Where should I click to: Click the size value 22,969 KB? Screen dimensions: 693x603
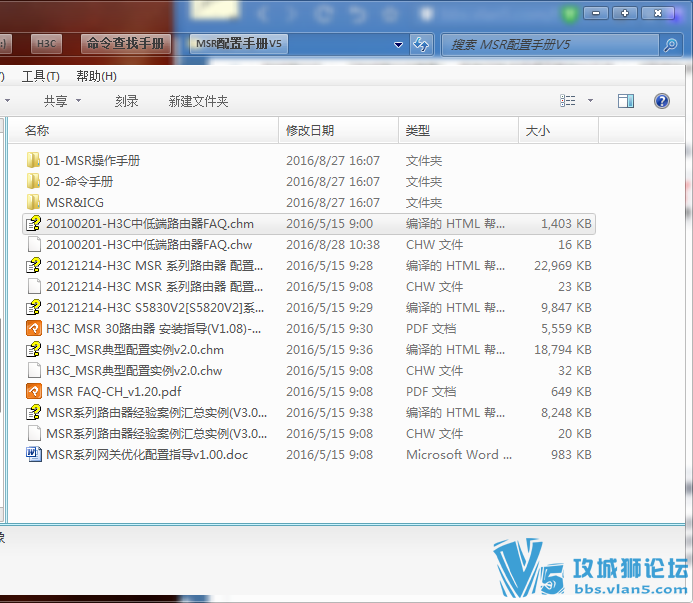[x=563, y=266]
